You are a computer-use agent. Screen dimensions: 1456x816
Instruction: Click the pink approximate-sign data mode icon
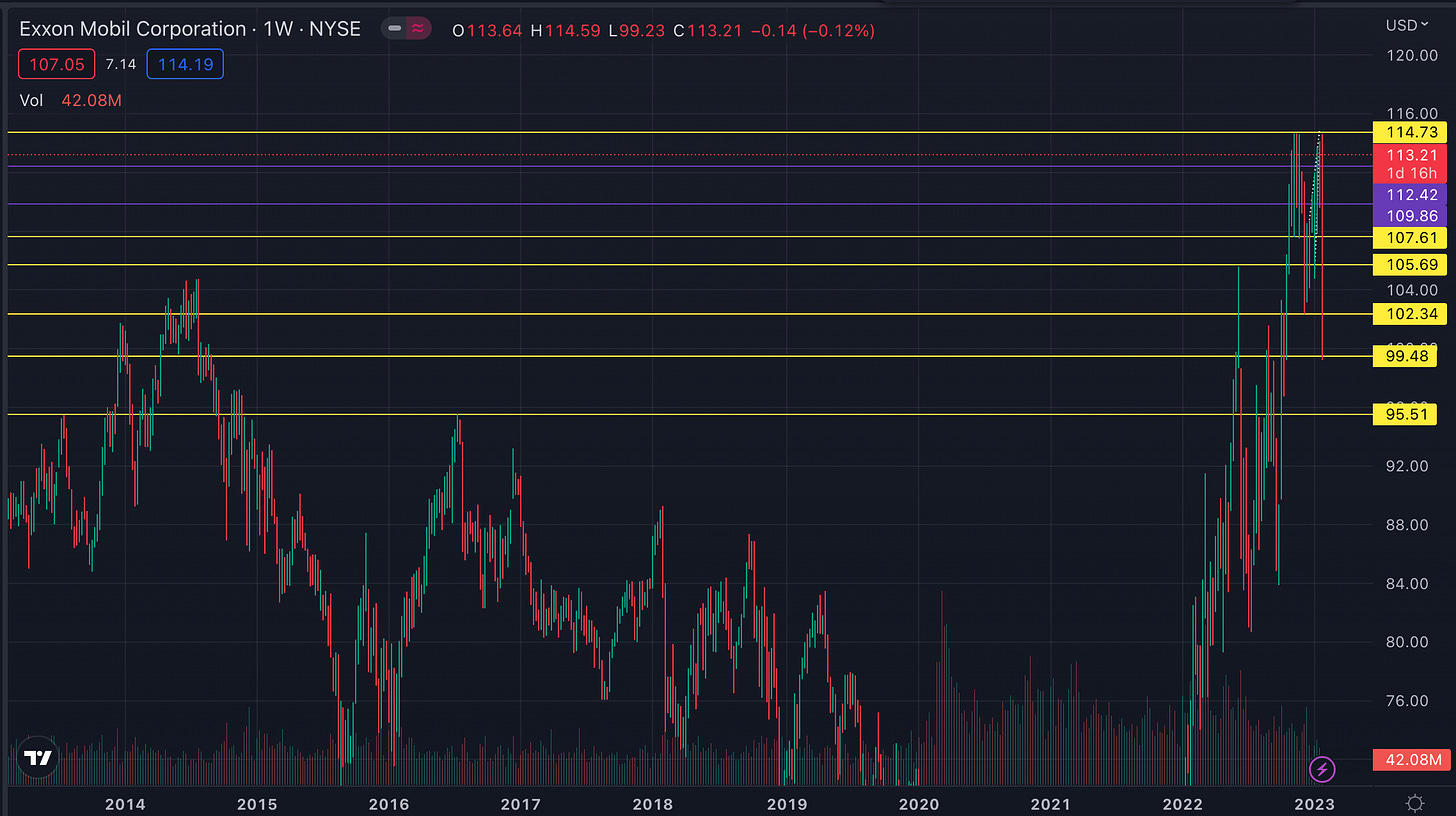tap(417, 30)
